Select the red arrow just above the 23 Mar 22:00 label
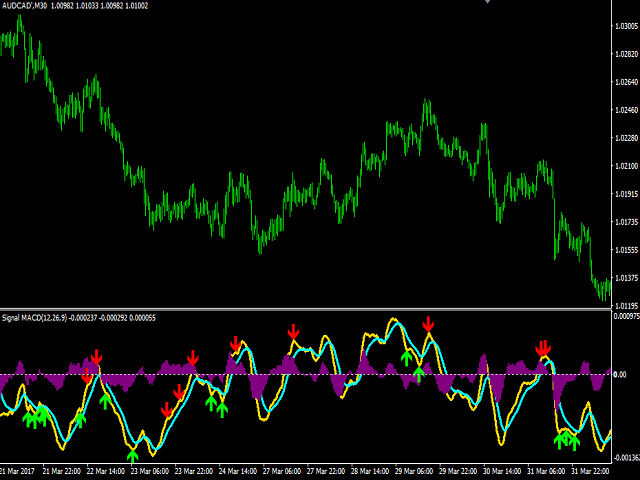Screen dimensions: 640x480 193,358
